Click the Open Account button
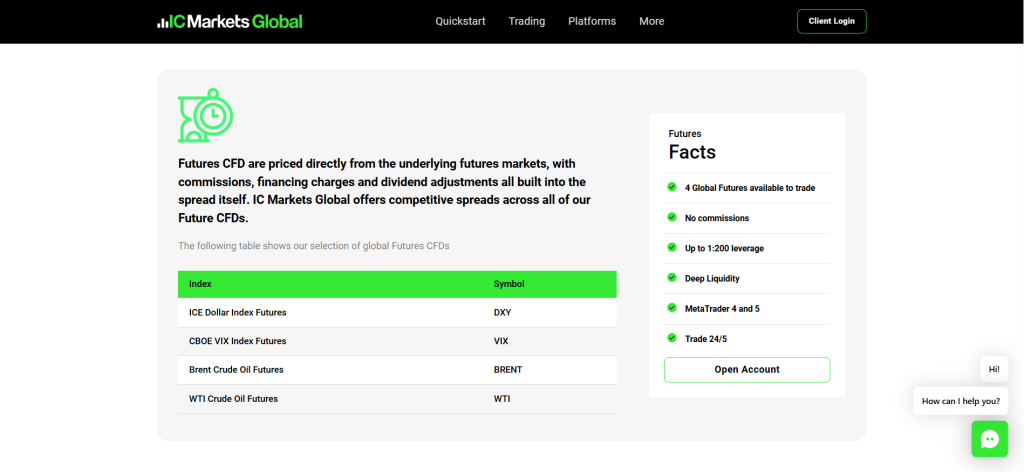 (x=747, y=370)
